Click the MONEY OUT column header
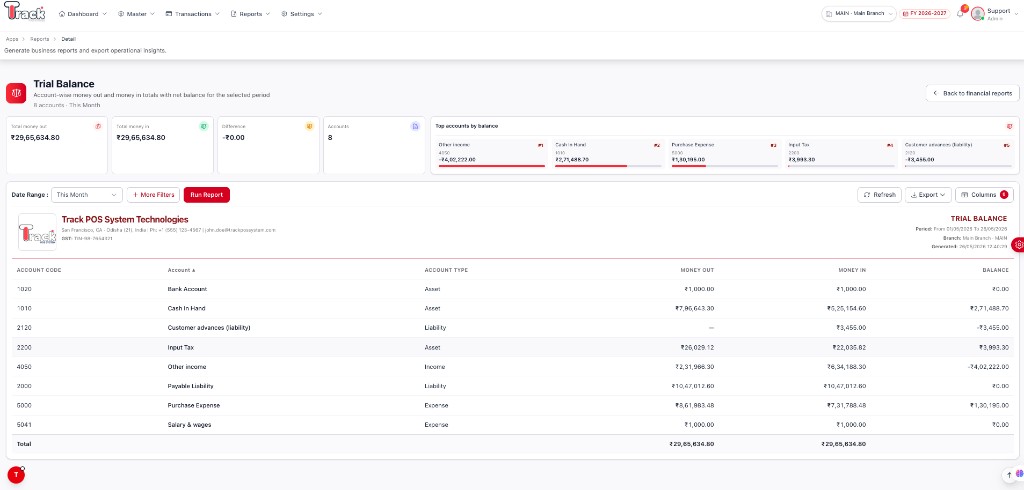1024x490 pixels. click(697, 270)
